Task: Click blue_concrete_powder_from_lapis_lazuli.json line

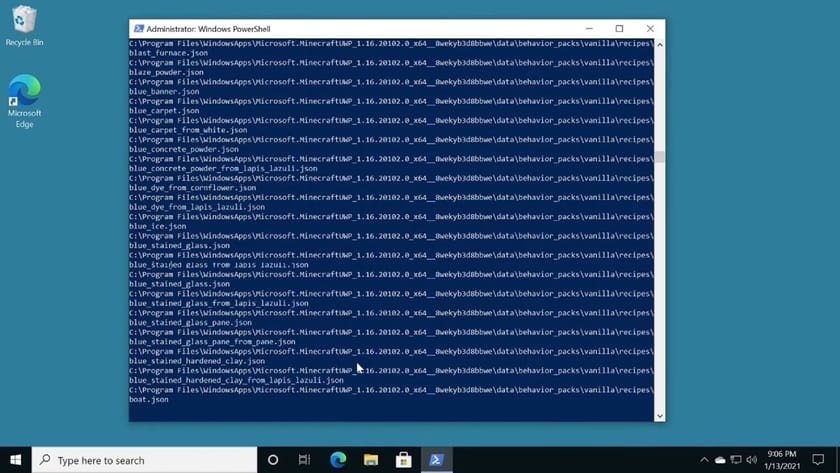Action: click(223, 169)
